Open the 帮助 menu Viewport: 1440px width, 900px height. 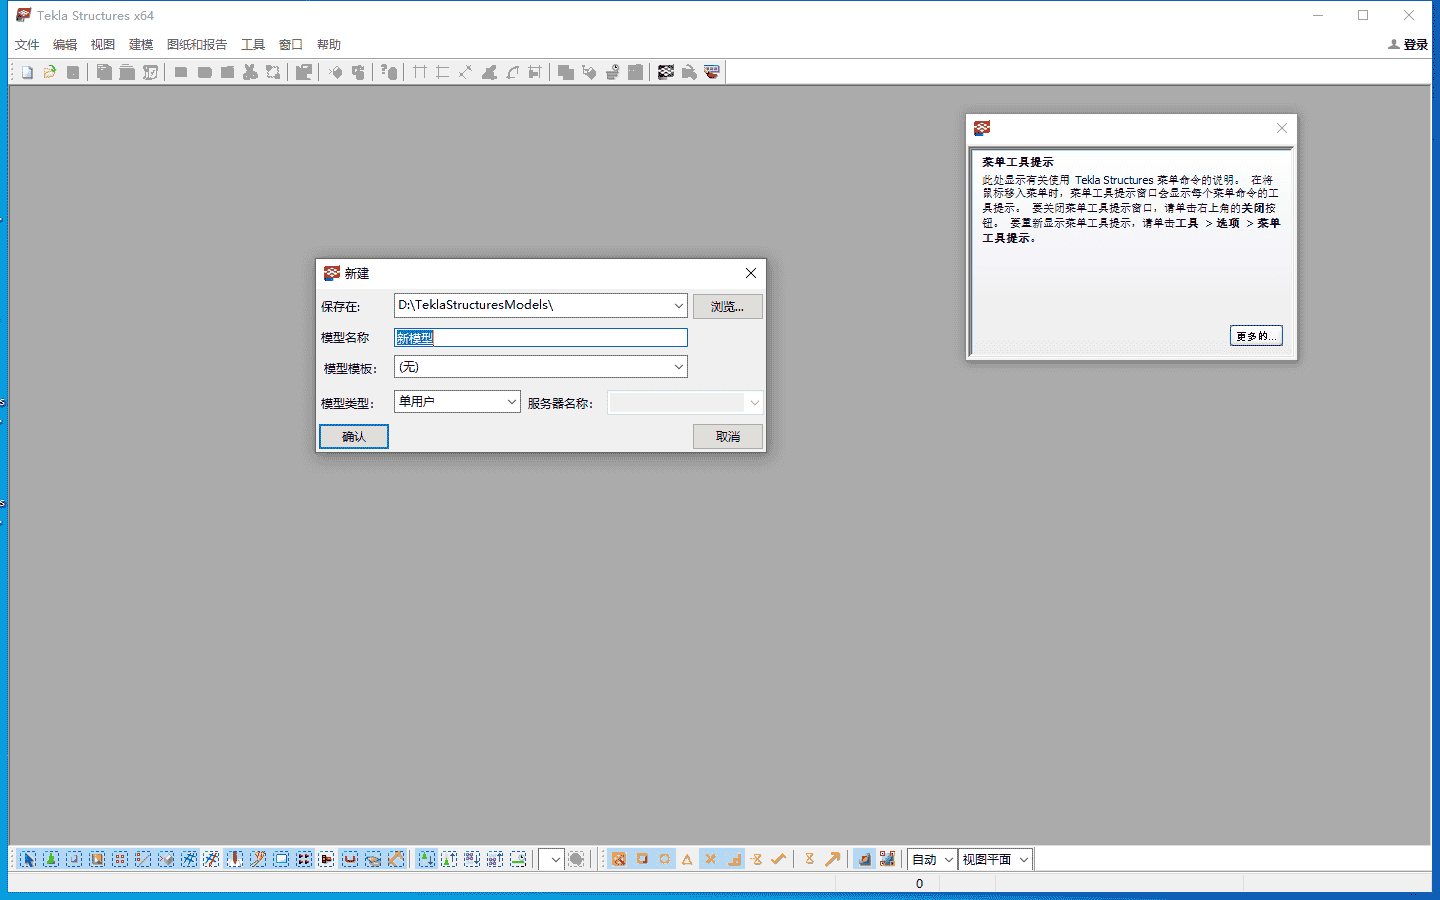(x=329, y=44)
